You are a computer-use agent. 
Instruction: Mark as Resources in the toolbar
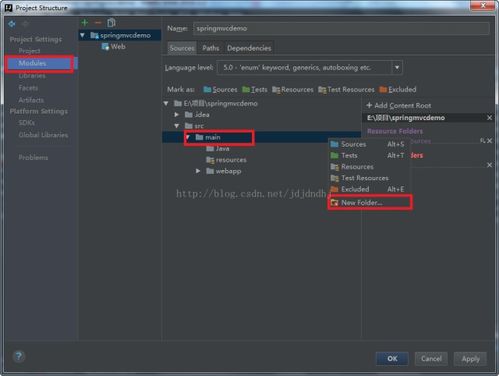(x=293, y=89)
